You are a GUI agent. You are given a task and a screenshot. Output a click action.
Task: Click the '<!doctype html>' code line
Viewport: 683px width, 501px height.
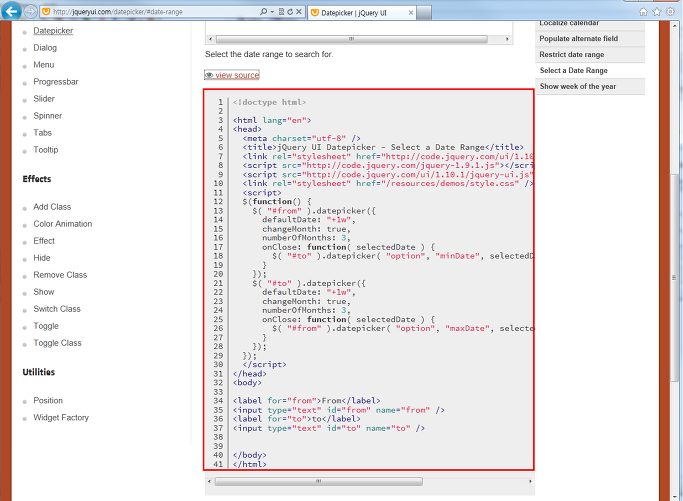pyautogui.click(x=269, y=102)
